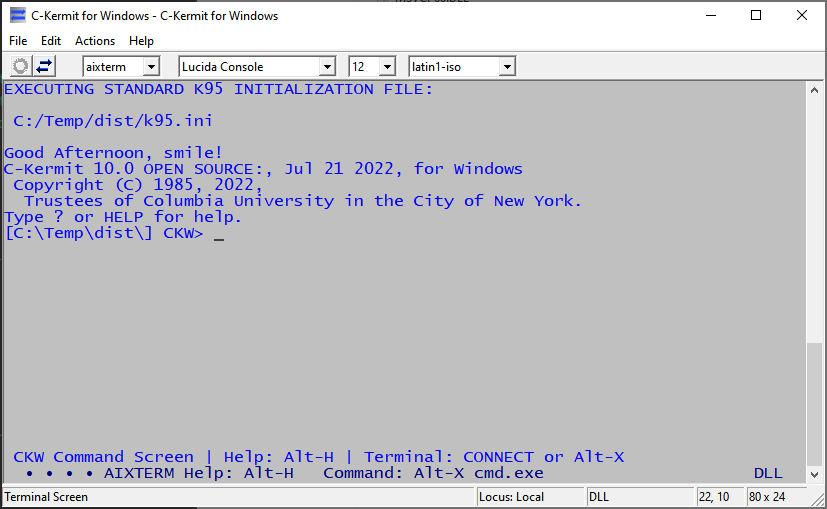Click the scrollbar up arrow

[x=814, y=90]
